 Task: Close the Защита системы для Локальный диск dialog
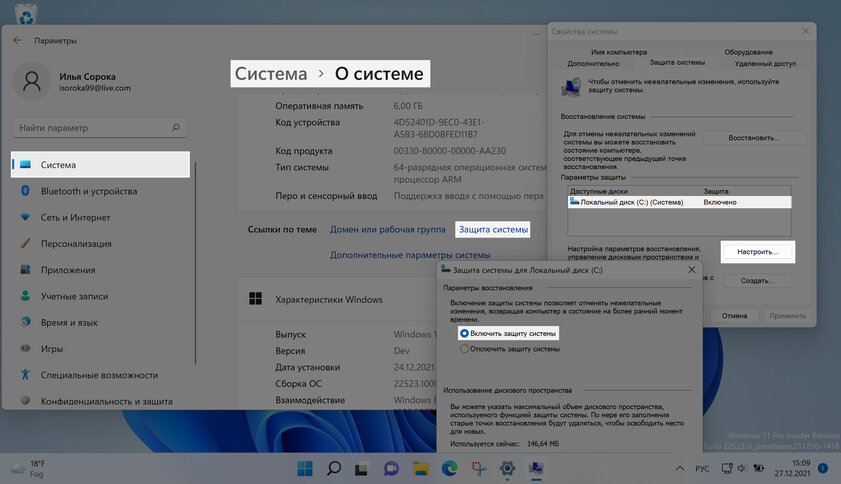tap(692, 269)
